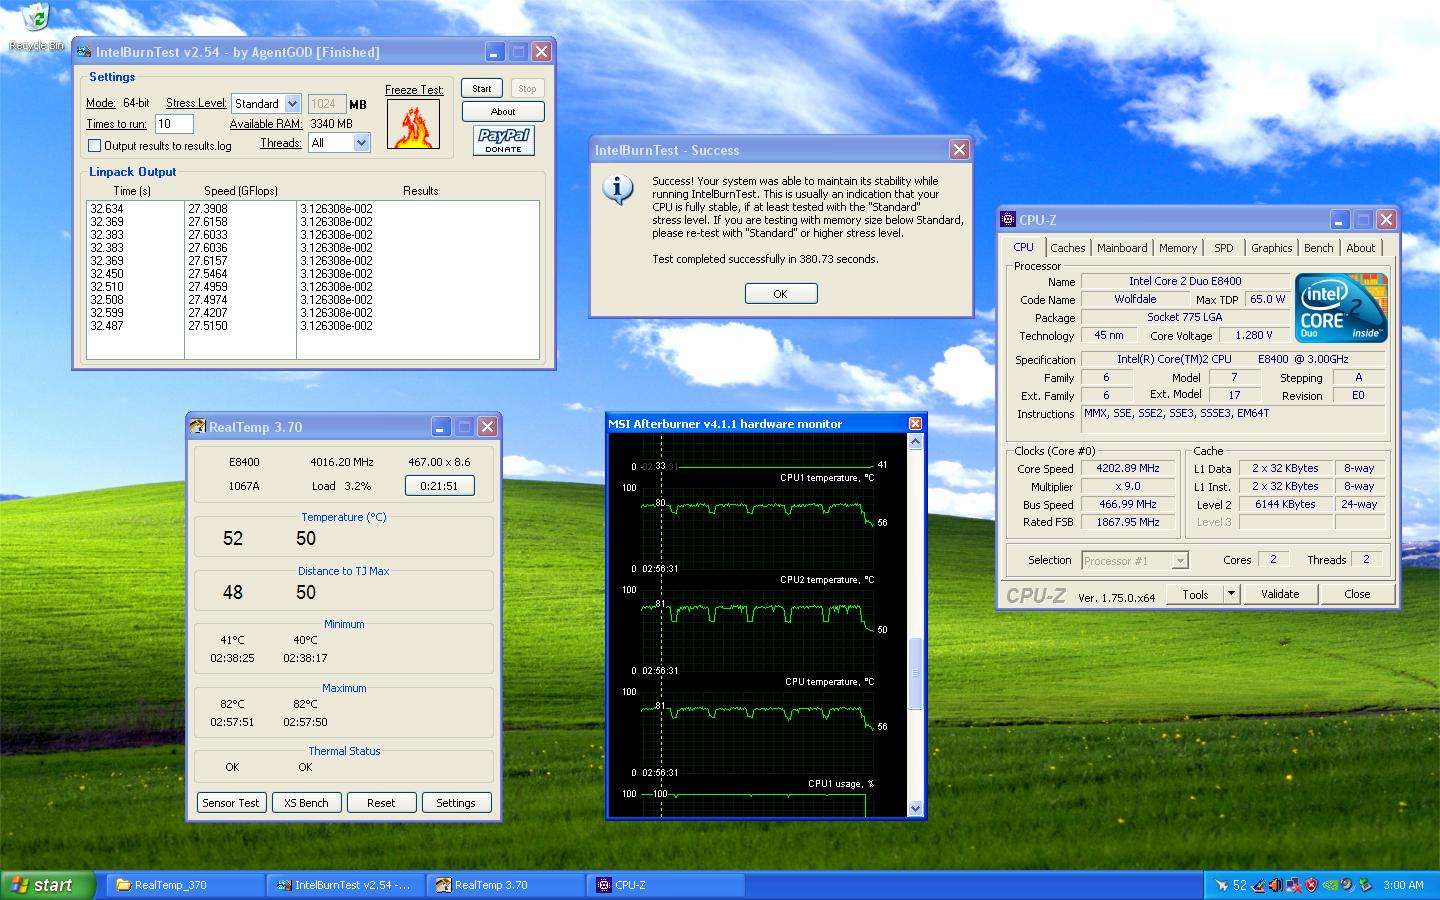Open the Processor Selection dropdown in CPU-Z
Viewport: 1440px width, 900px height.
tap(1180, 561)
